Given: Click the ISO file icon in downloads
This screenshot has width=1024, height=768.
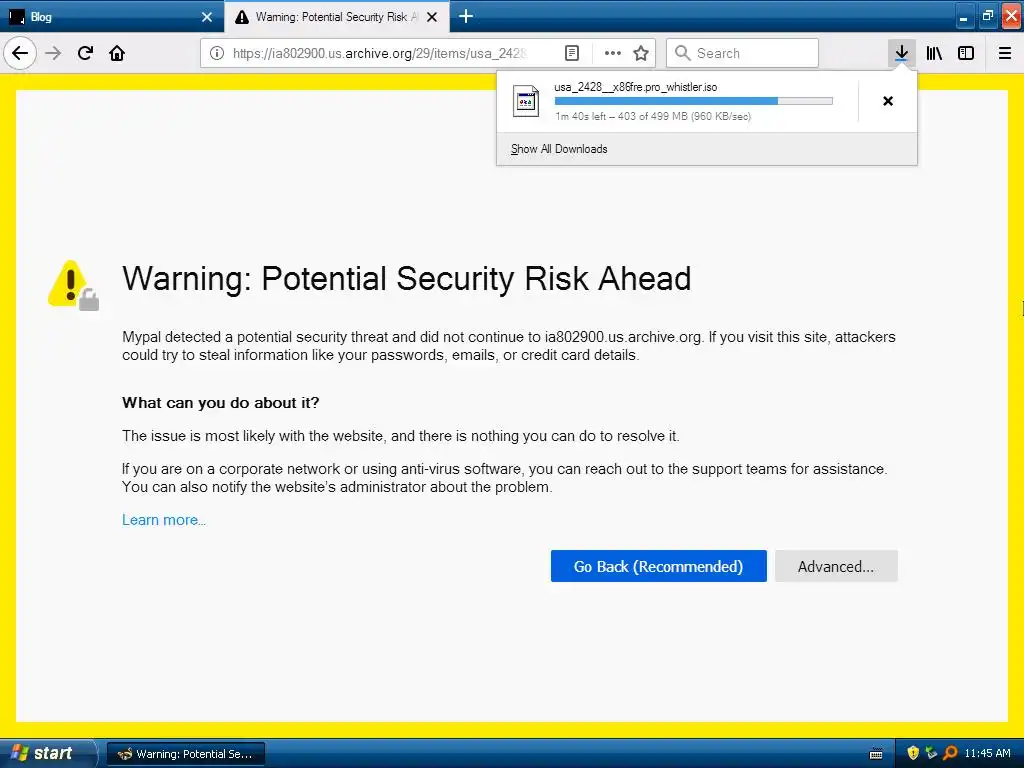Looking at the screenshot, I should [x=526, y=101].
